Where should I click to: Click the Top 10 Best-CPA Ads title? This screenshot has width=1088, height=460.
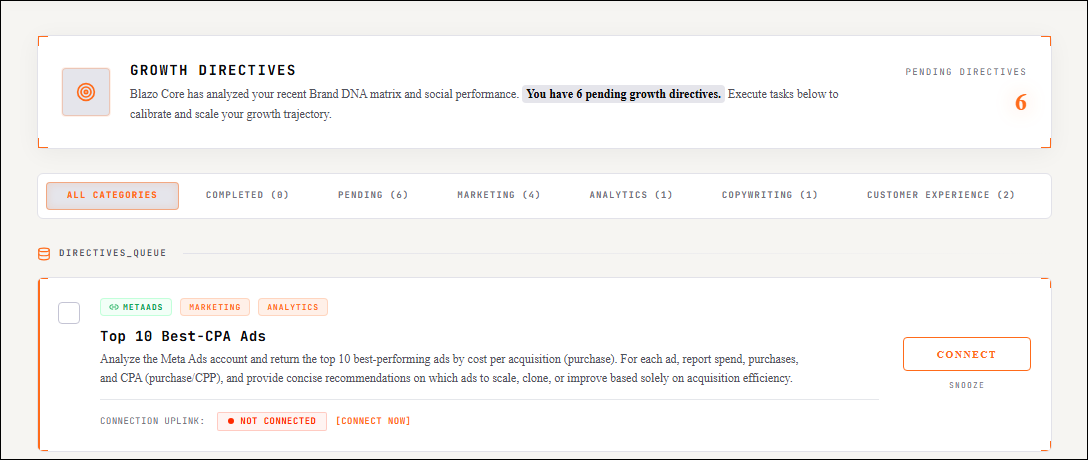click(183, 337)
